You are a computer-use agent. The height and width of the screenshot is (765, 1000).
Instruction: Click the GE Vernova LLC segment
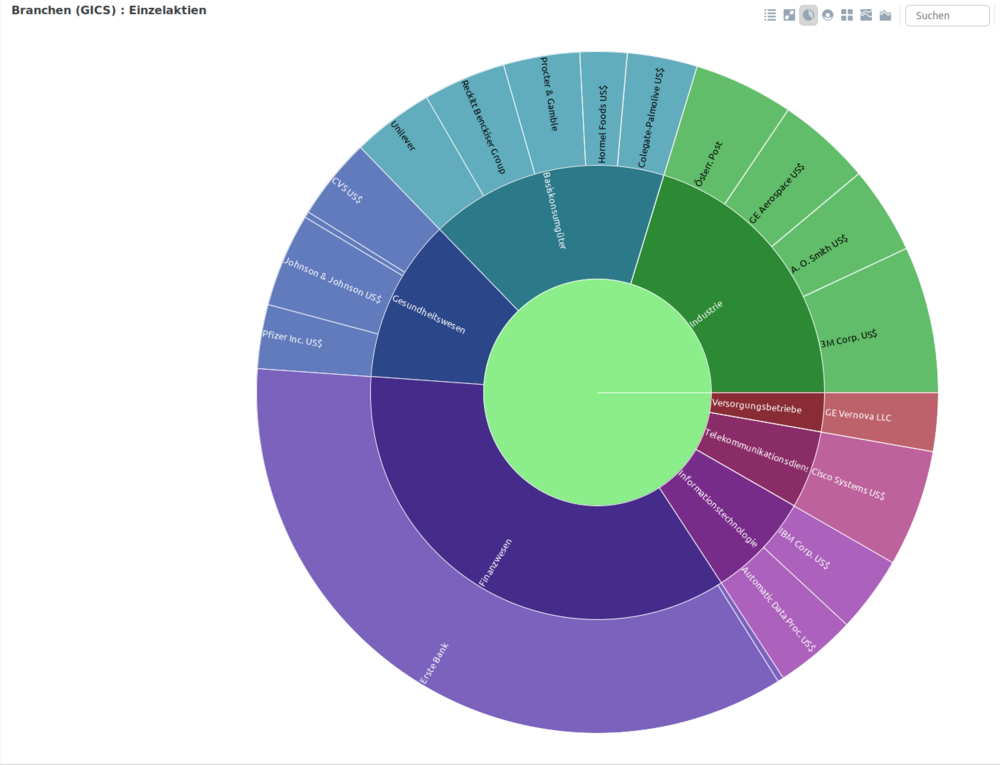click(877, 418)
